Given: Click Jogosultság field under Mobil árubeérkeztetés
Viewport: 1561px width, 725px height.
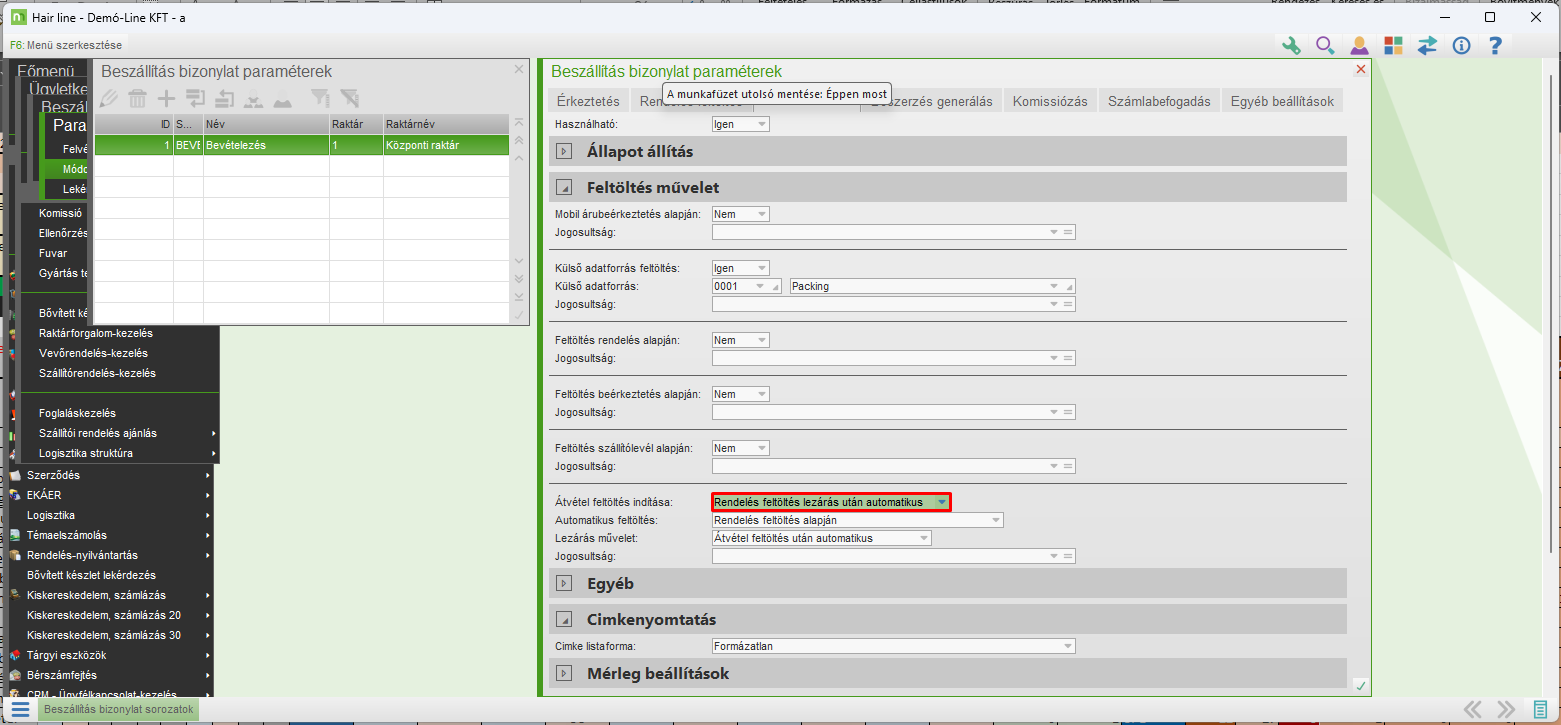Looking at the screenshot, I should [893, 232].
